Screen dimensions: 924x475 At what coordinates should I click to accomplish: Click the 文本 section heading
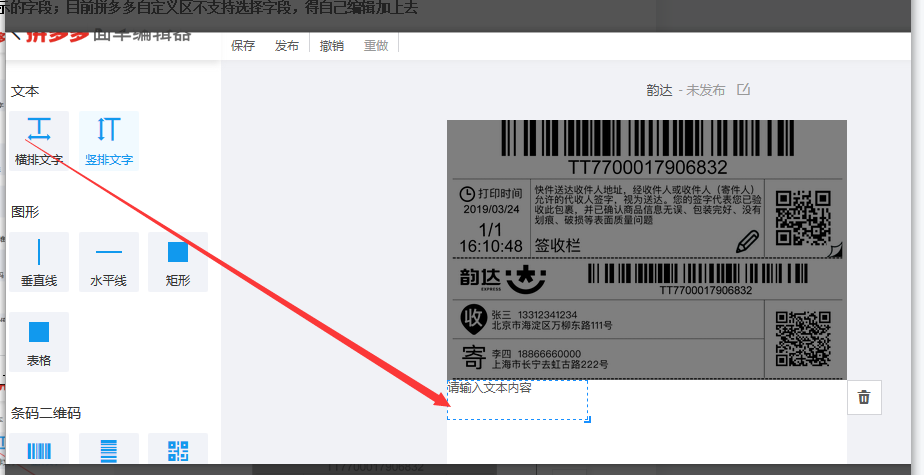pyautogui.click(x=25, y=91)
